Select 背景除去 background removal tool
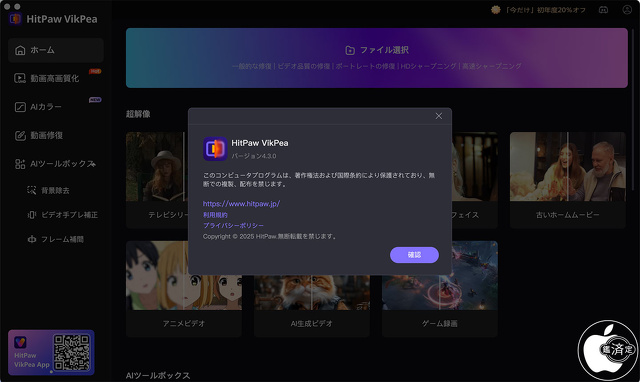This screenshot has height=382, width=640. pos(55,191)
